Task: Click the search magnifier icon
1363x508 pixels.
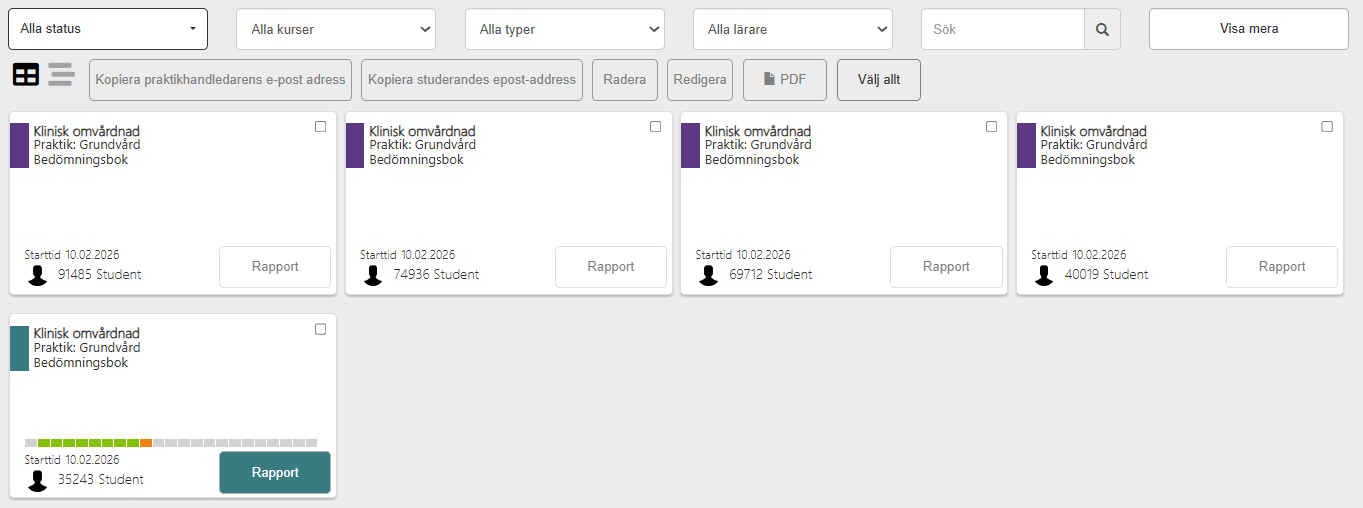Action: pos(1102,30)
